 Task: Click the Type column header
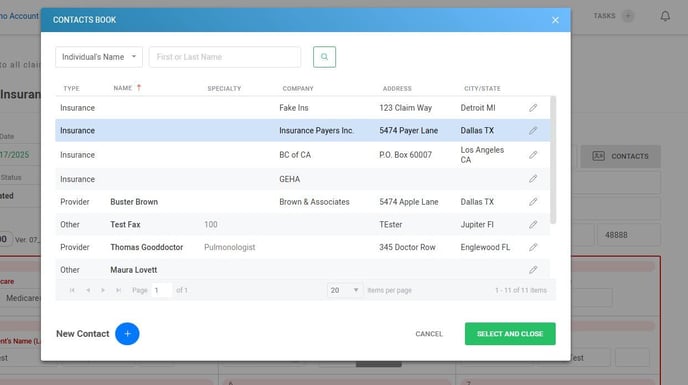72,89
